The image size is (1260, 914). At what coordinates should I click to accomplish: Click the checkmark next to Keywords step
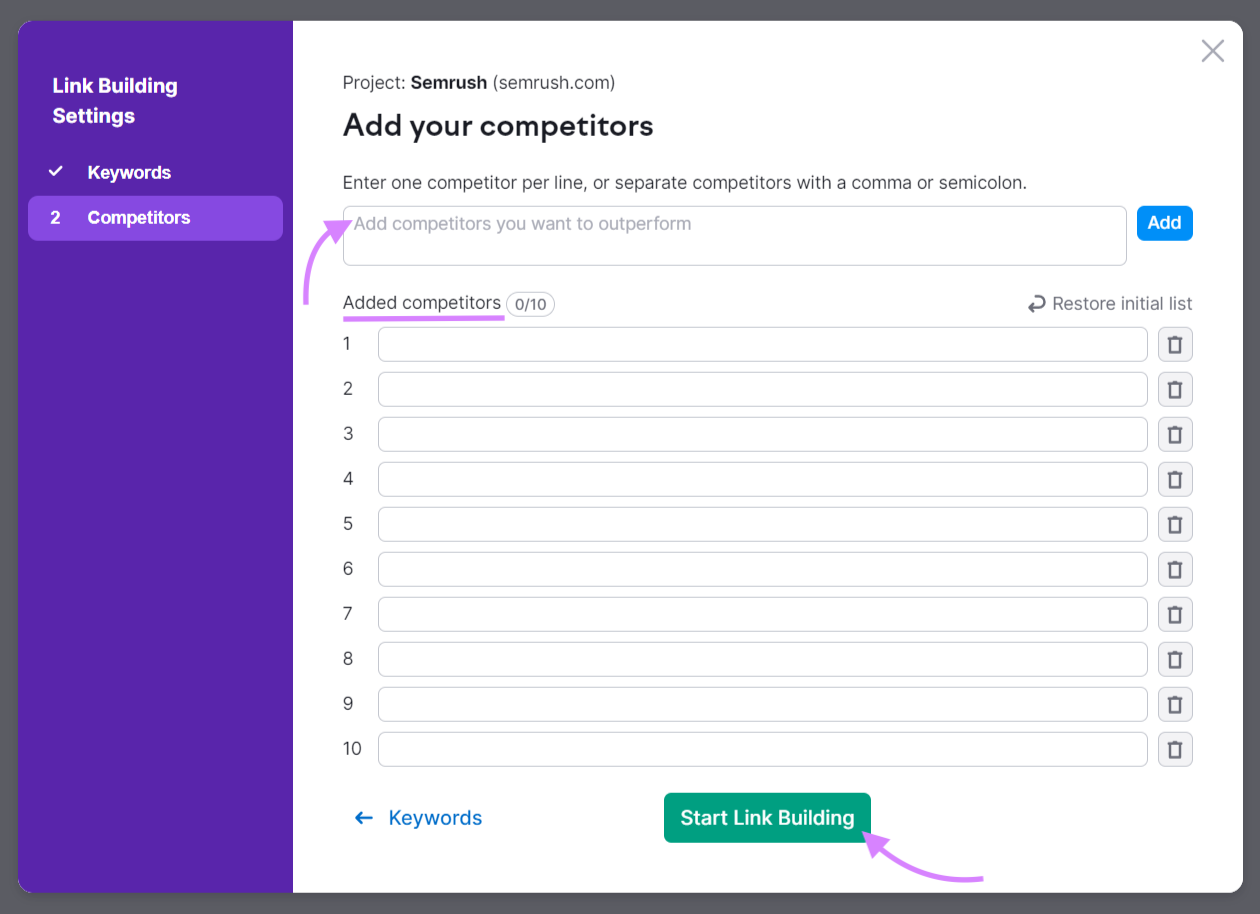[57, 171]
